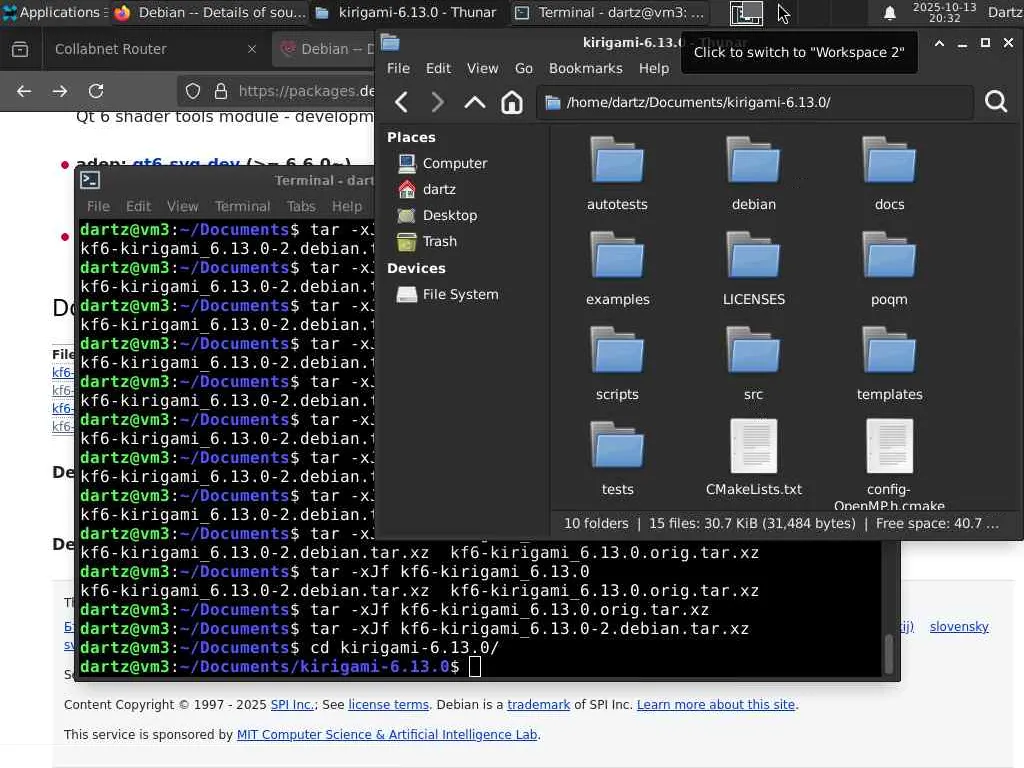The image size is (1024, 768).
Task: Open Learn more about this site link
Action: point(716,705)
